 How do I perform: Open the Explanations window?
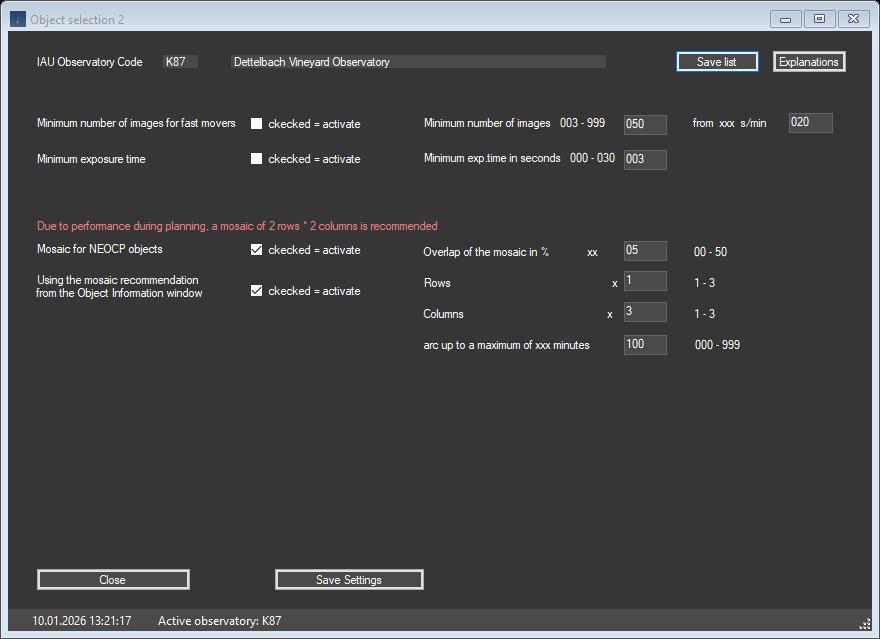(x=808, y=61)
